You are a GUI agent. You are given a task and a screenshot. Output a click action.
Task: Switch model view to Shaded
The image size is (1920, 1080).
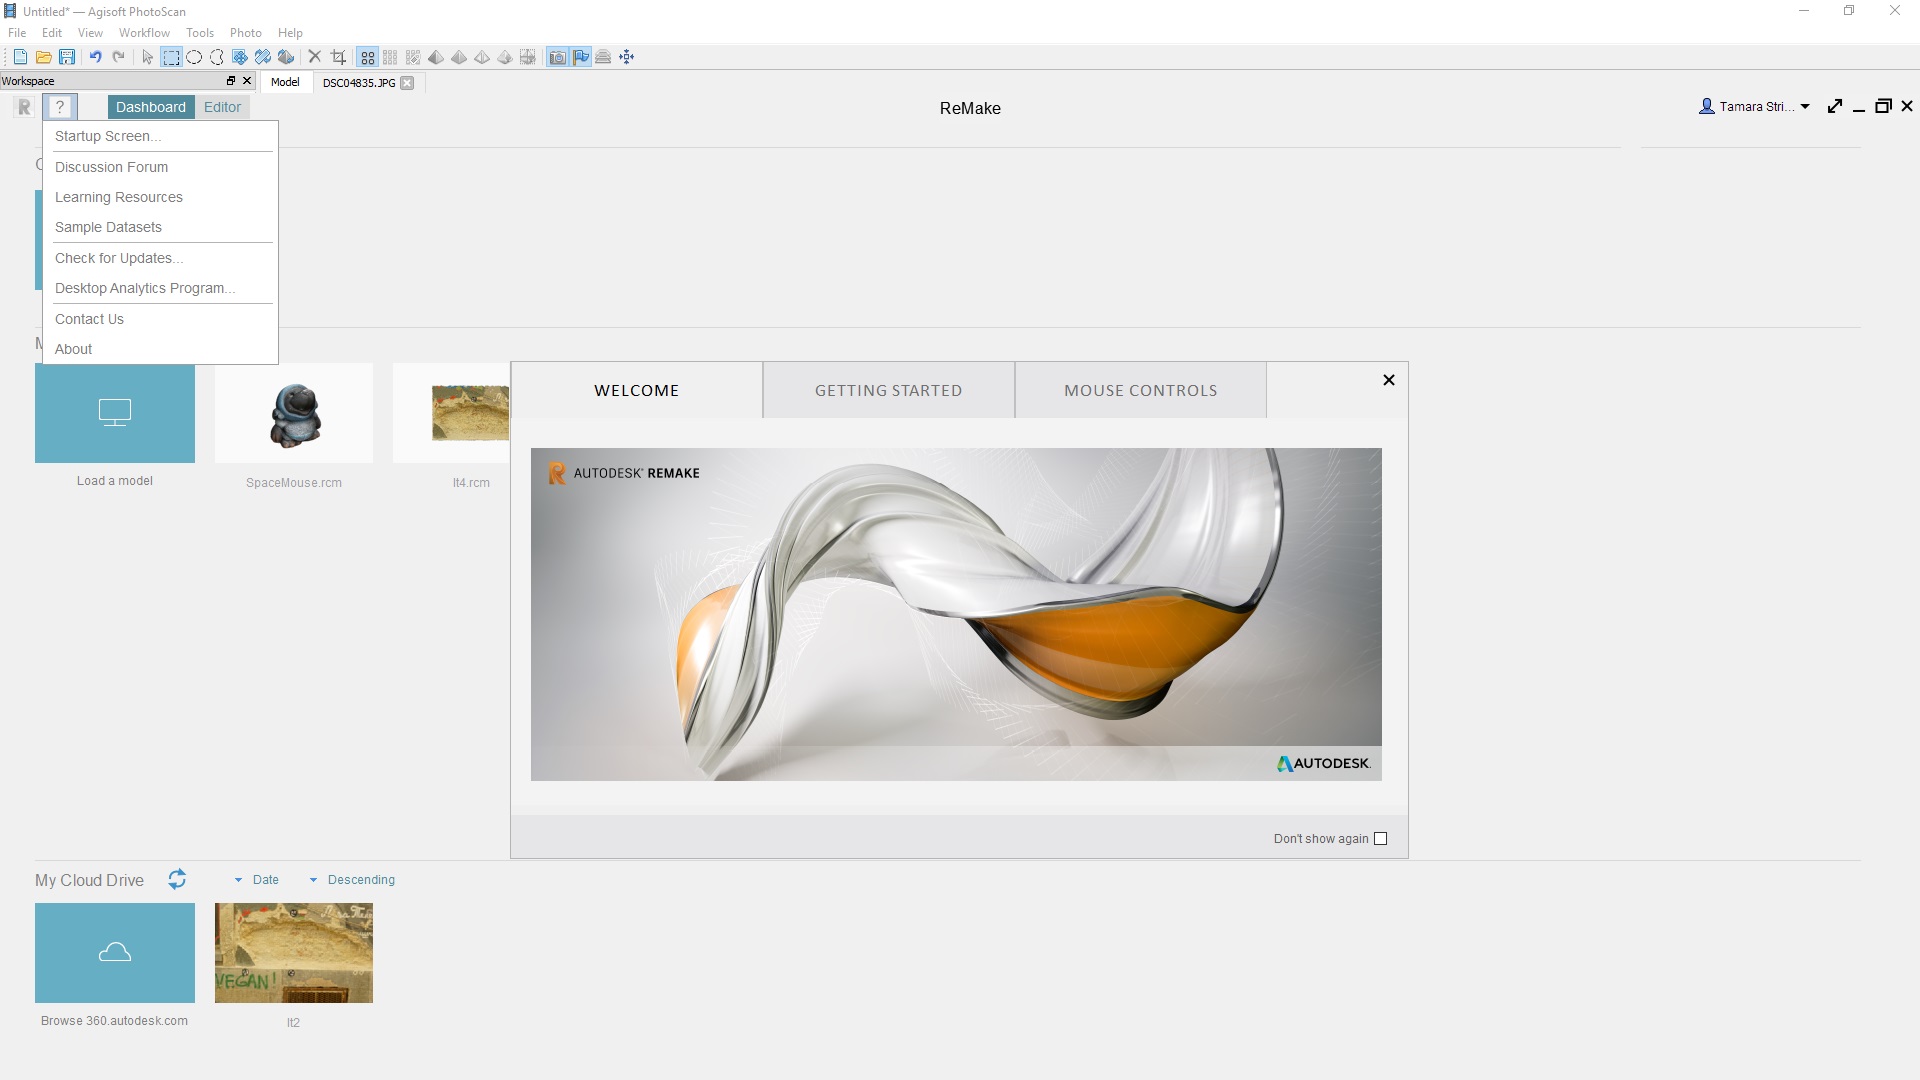click(x=436, y=57)
